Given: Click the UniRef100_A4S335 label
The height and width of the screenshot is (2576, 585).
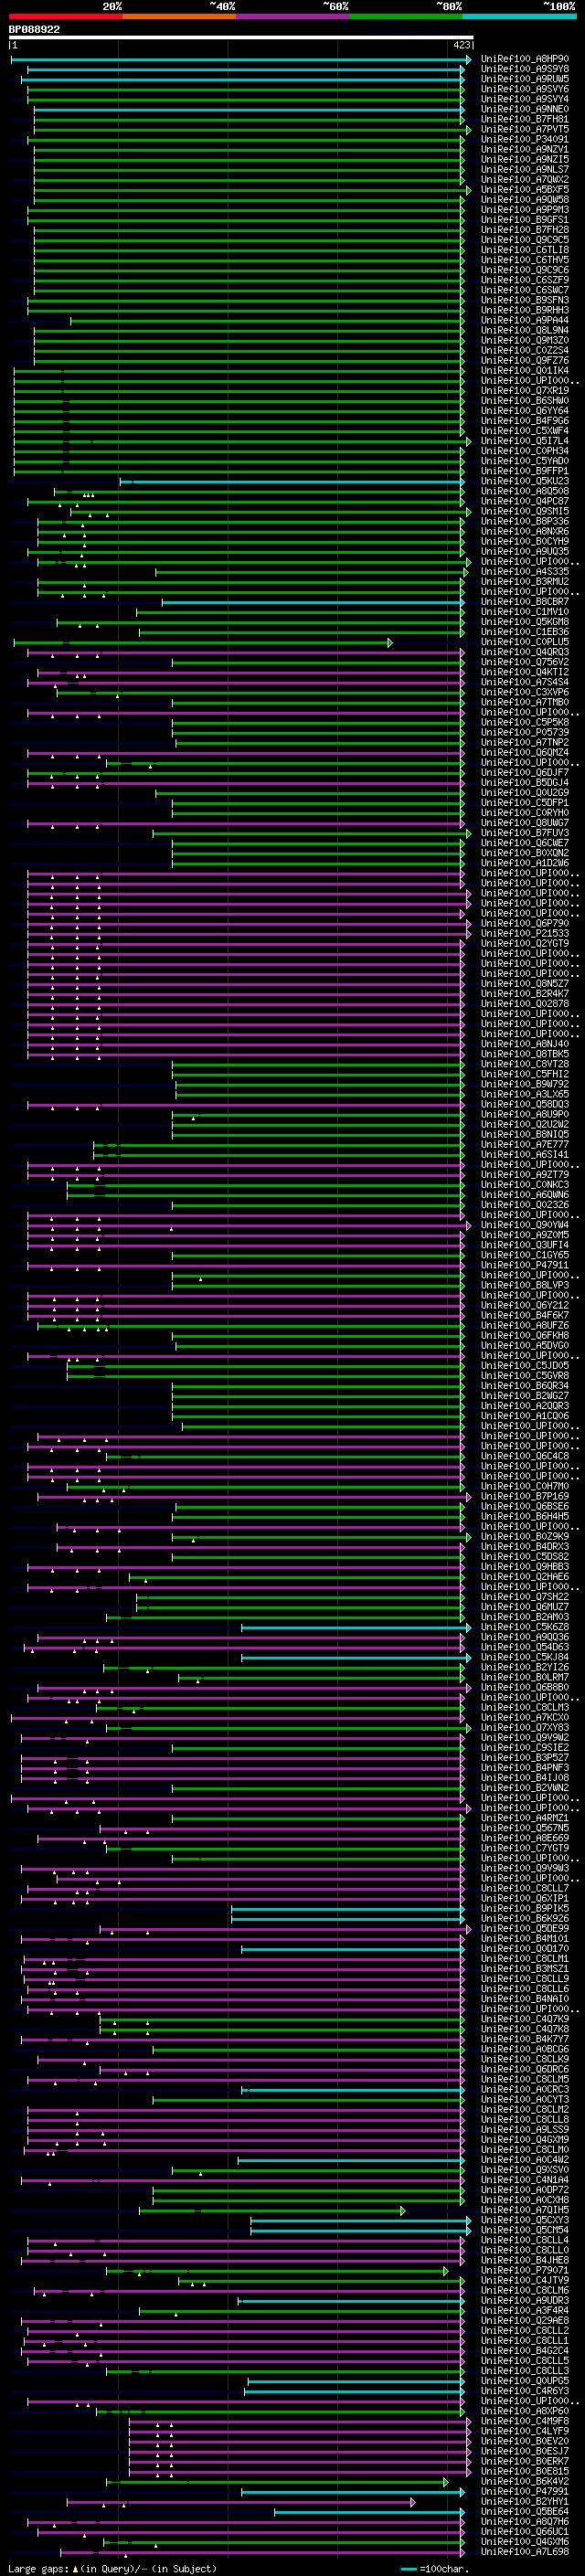Looking at the screenshot, I should pos(524,572).
